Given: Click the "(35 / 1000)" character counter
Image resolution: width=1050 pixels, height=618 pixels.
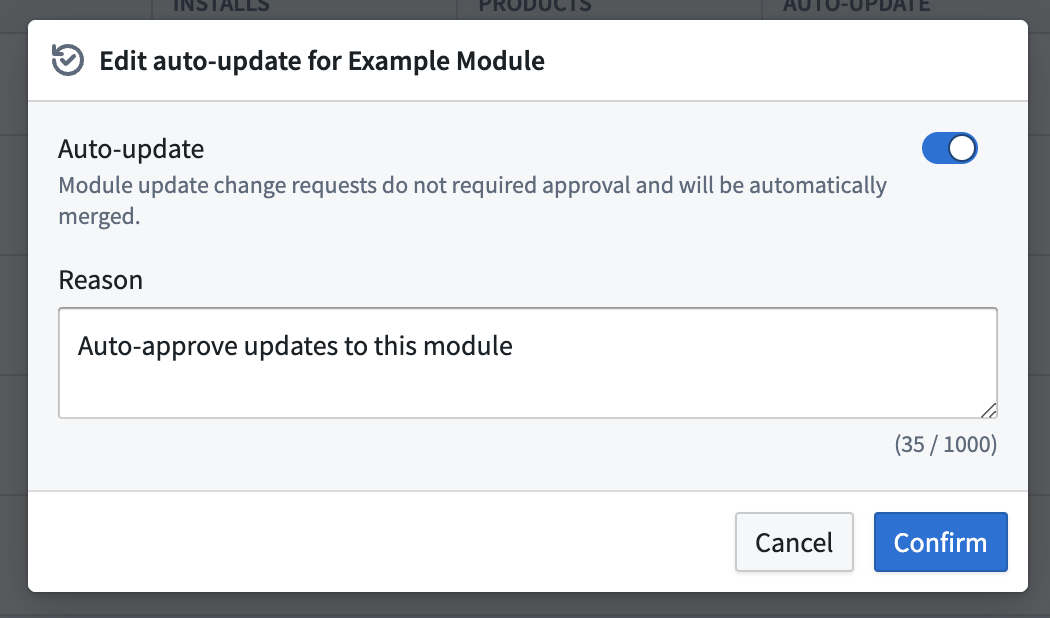Looking at the screenshot, I should coord(945,444).
